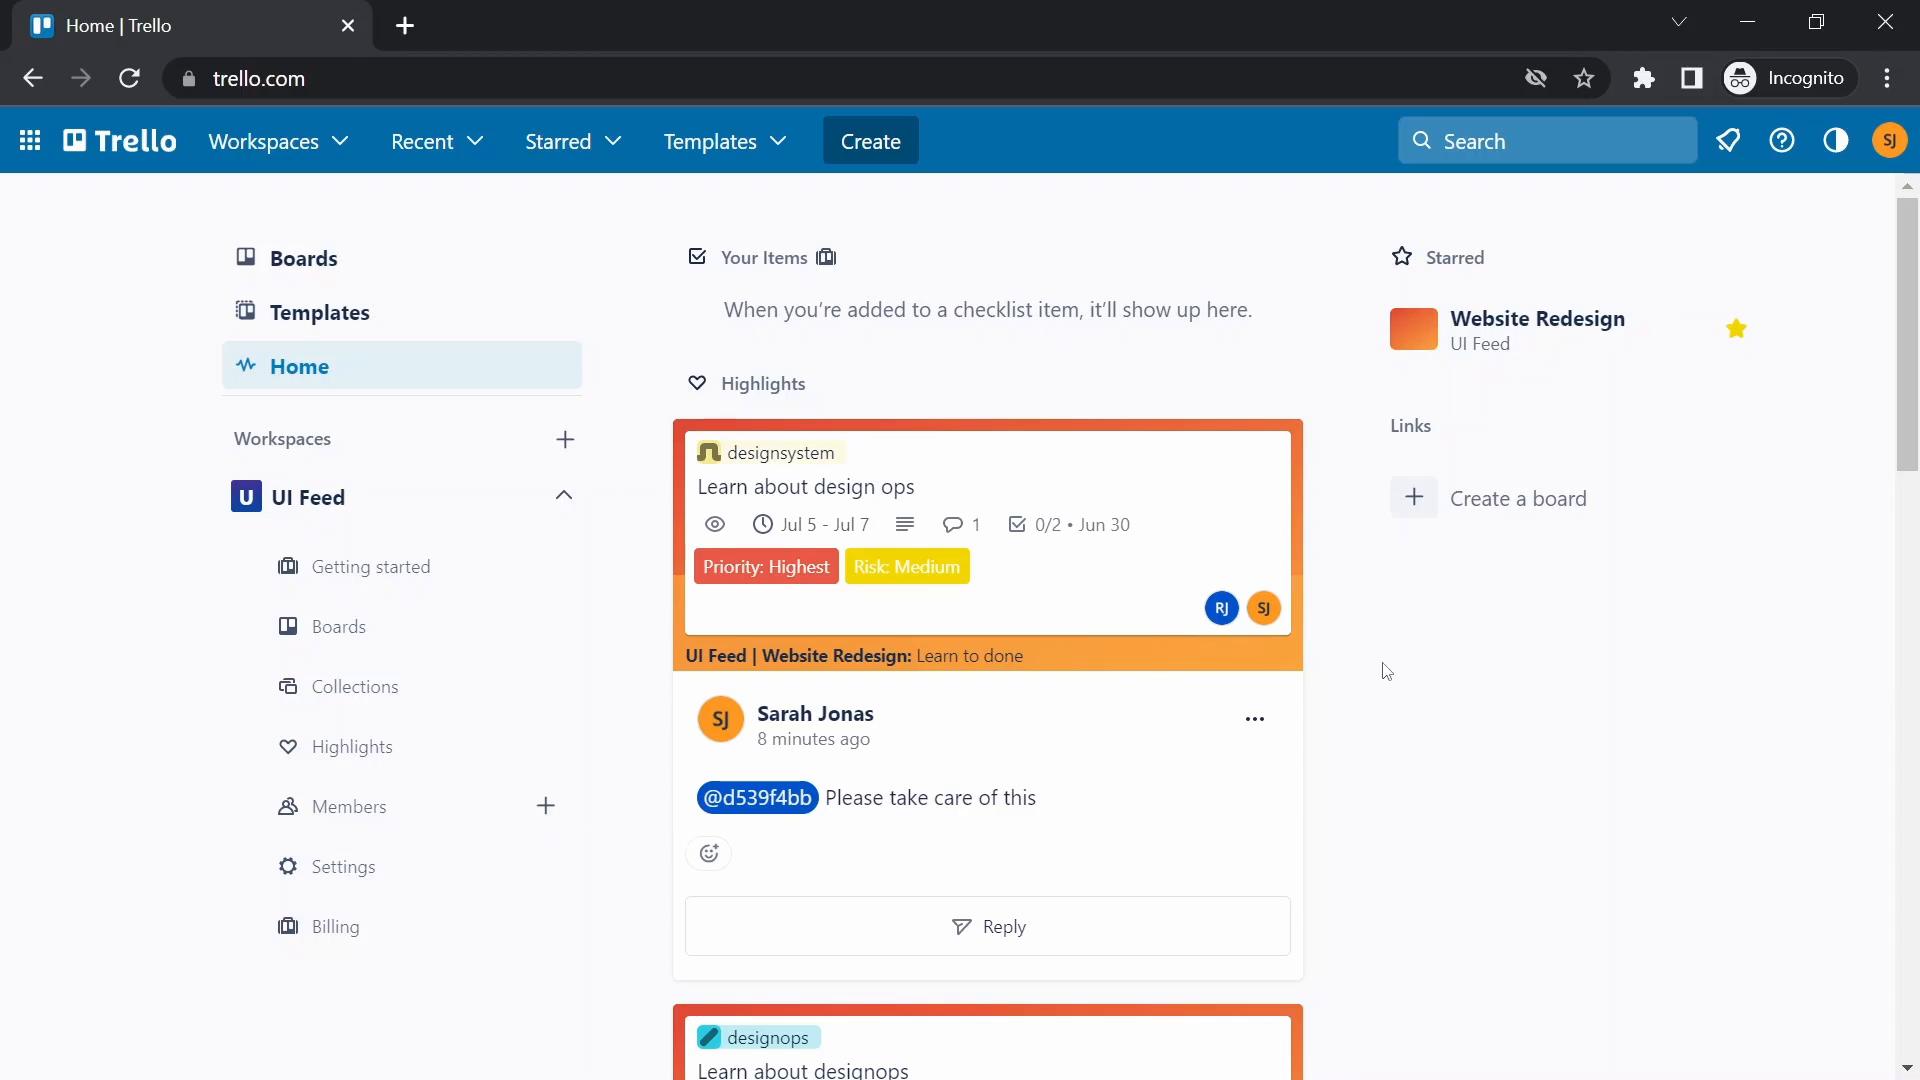Click the Priority Highest label on card
The width and height of the screenshot is (1920, 1080).
[767, 567]
